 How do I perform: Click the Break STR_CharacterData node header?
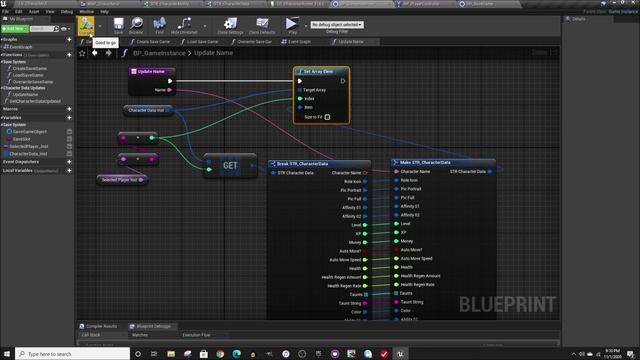(x=319, y=164)
